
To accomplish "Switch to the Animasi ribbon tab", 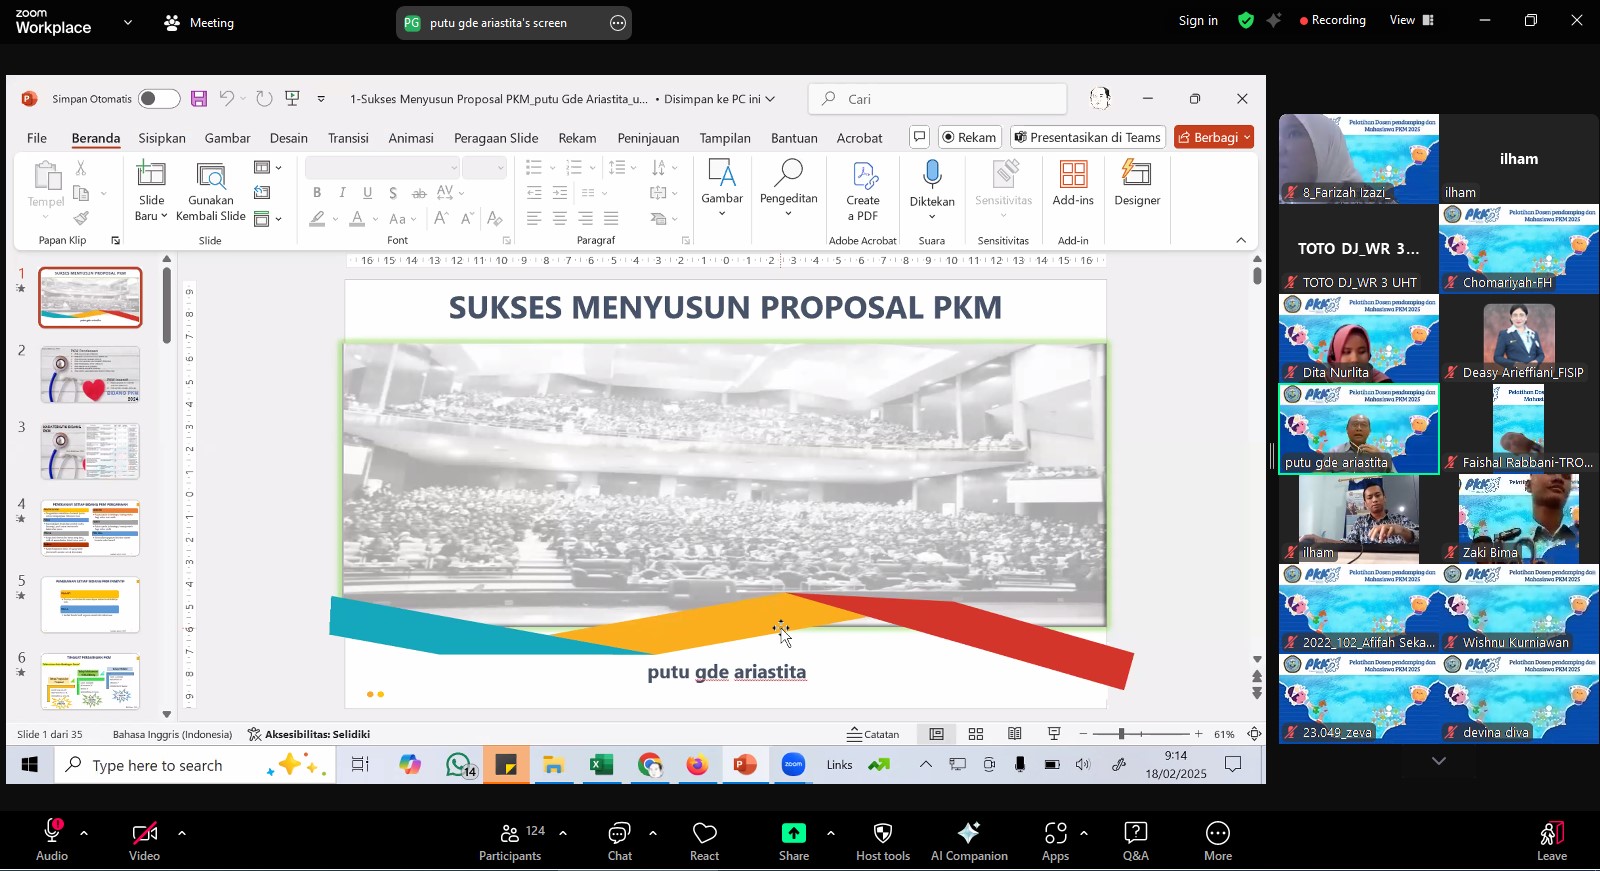I will (x=410, y=138).
